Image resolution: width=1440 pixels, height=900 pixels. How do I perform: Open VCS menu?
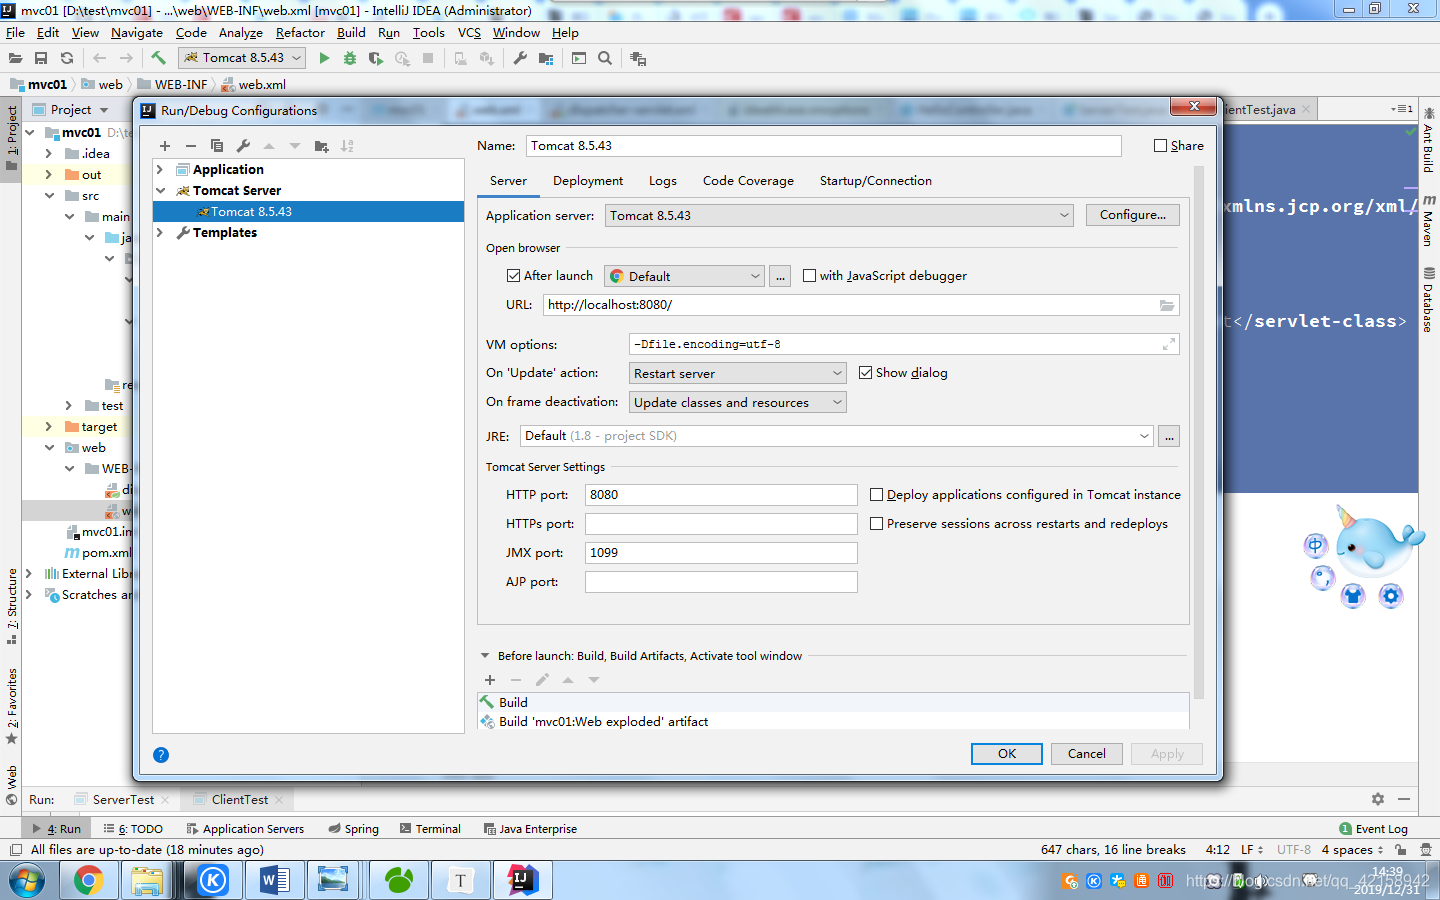[469, 33]
